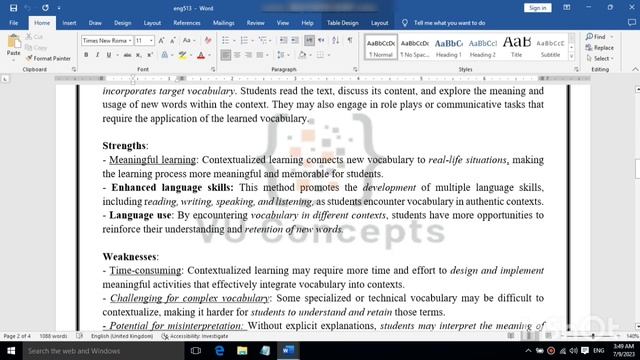640x360 pixels.
Task: Click the Redo/Repeat icon in Quick Access Toolbar
Action: pyautogui.click(x=45, y=8)
